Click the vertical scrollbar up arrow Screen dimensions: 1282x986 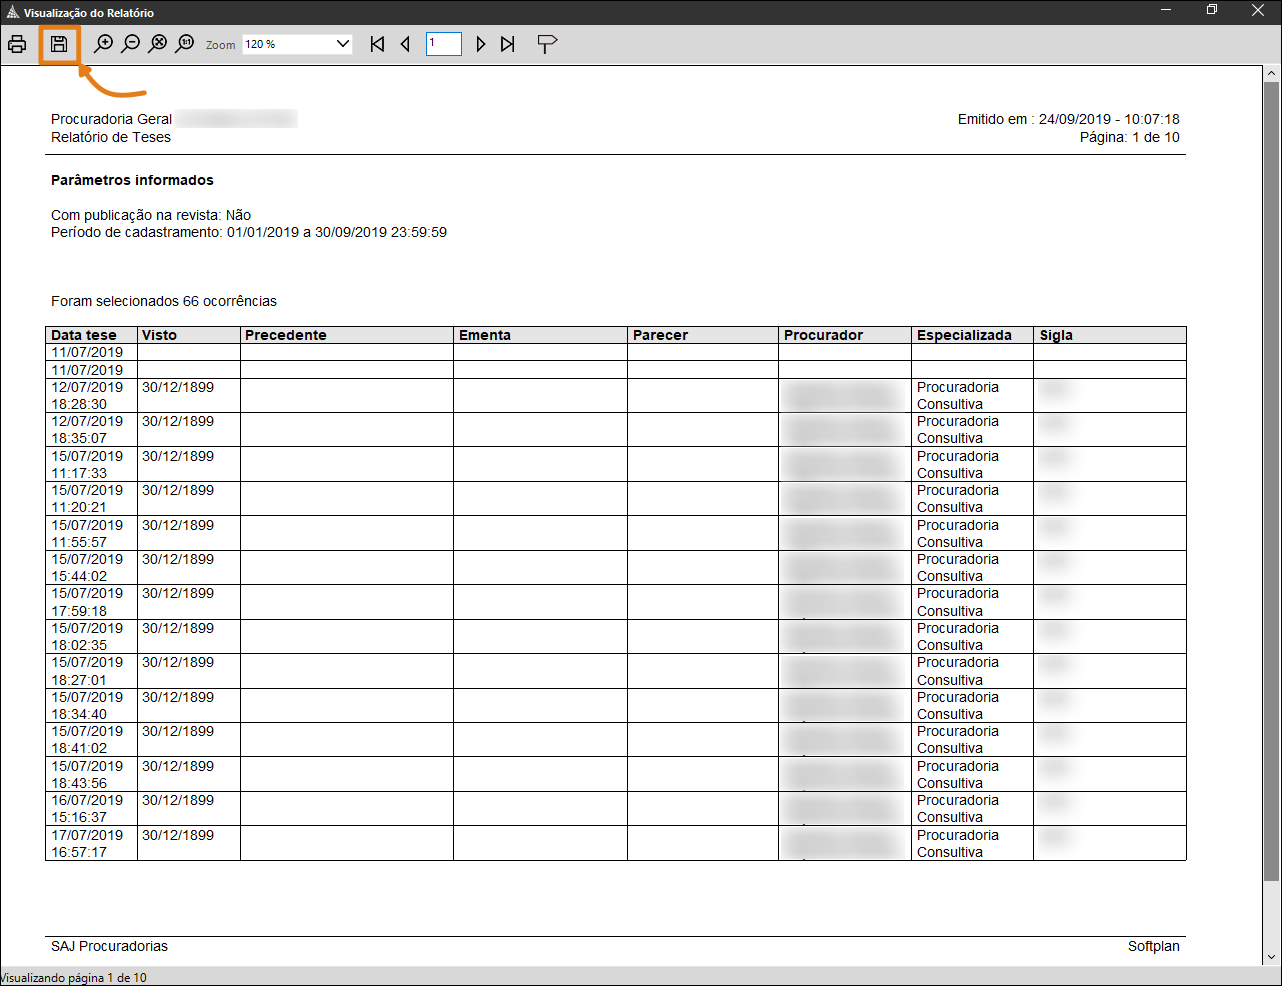point(1272,74)
